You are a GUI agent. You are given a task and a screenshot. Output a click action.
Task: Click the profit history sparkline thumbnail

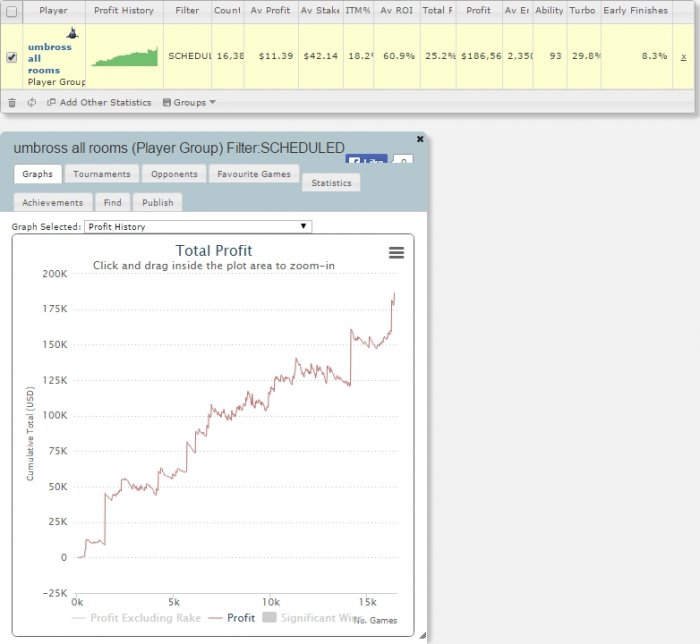pyautogui.click(x=125, y=57)
